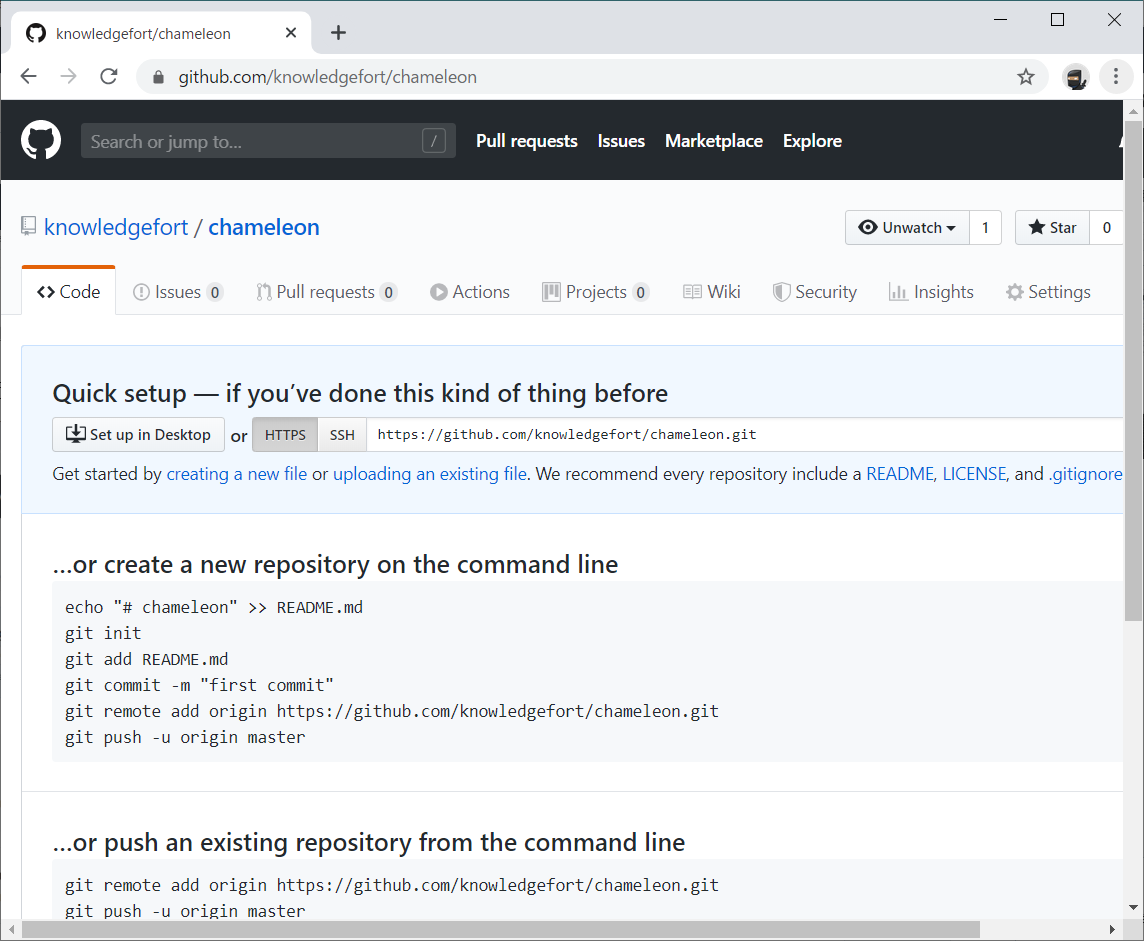The image size is (1144, 941).
Task: Click the horizontal scrollbar thumb
Action: 500,929
